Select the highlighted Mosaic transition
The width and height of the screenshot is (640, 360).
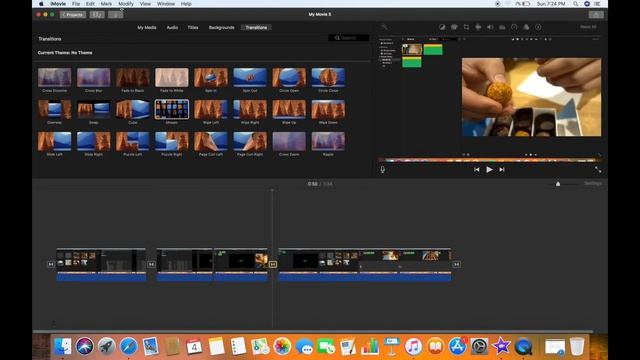(172, 109)
